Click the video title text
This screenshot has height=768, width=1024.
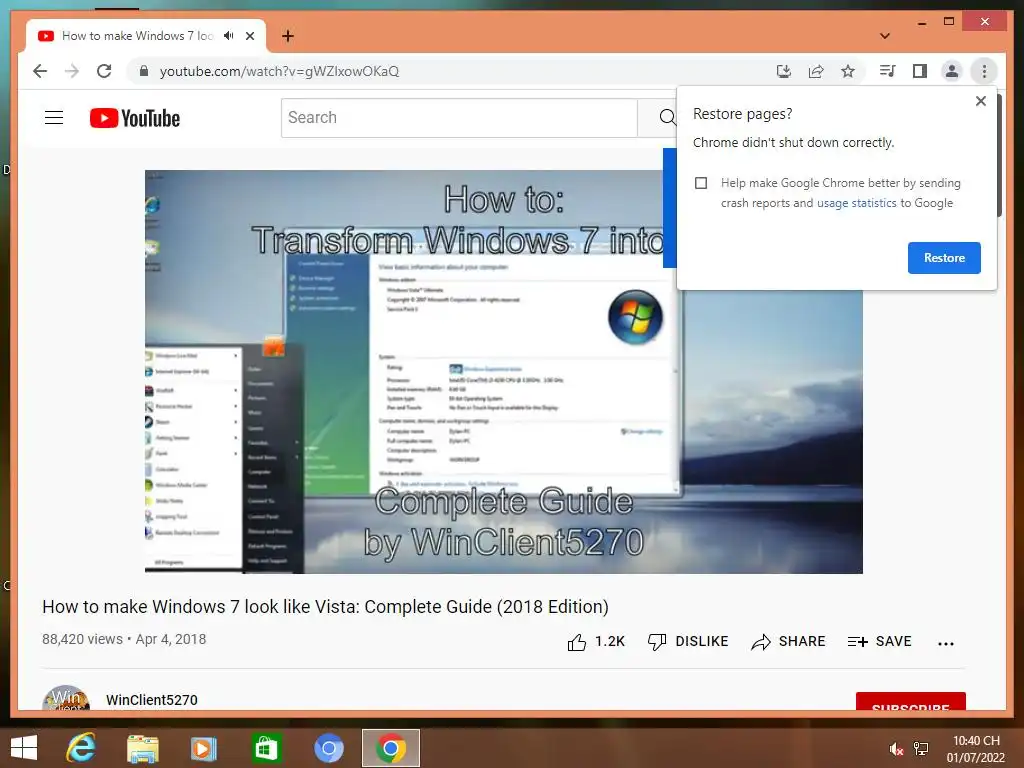(325, 607)
